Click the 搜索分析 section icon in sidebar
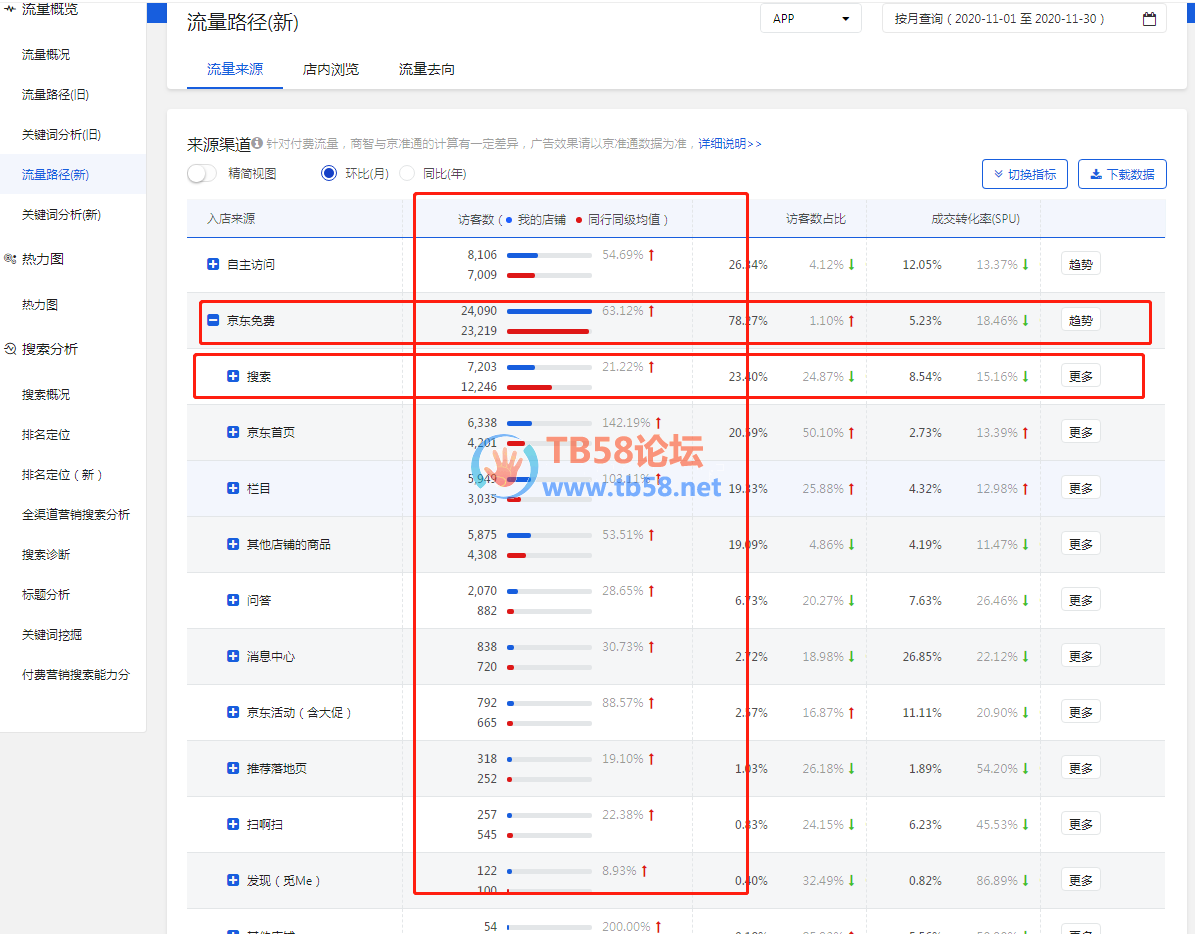The image size is (1195, 934). tap(10, 349)
